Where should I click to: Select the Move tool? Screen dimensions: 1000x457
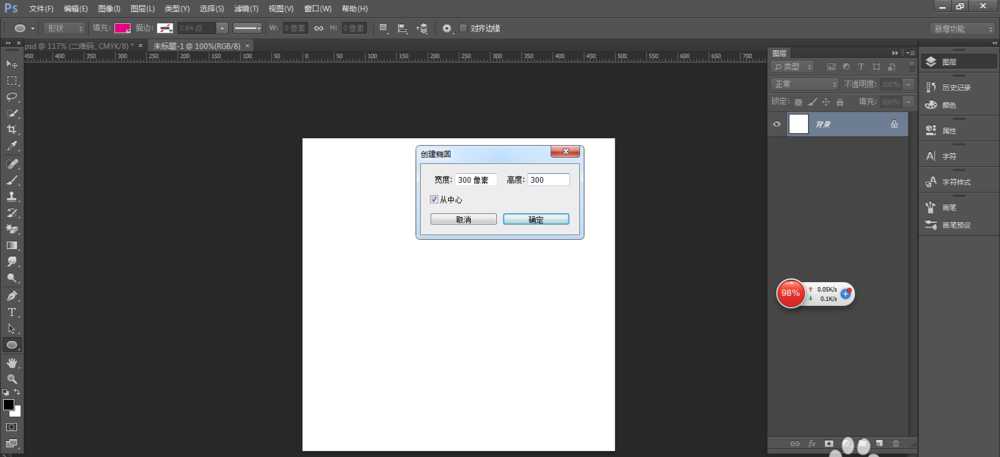tap(12, 64)
